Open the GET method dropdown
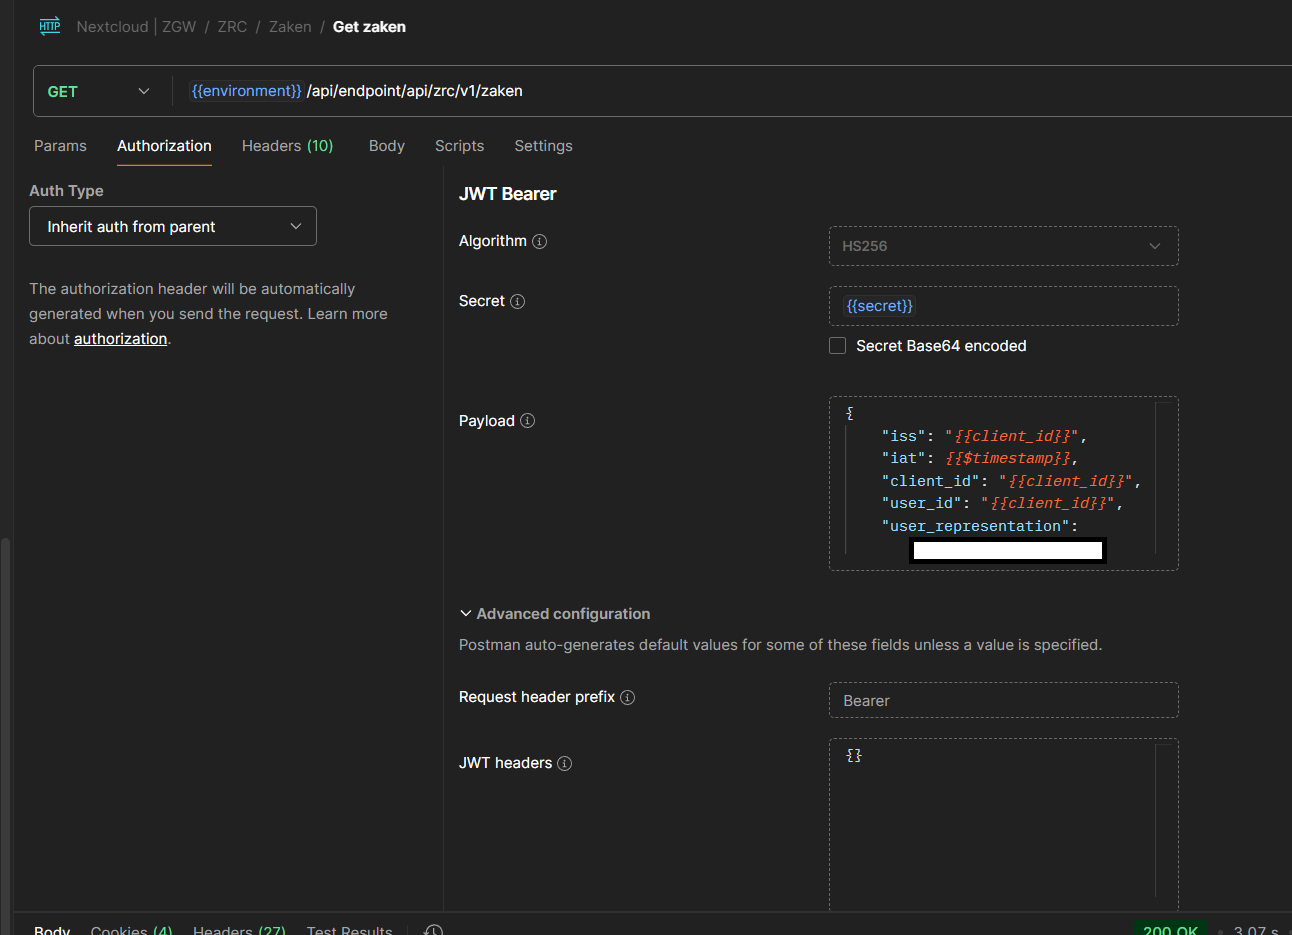Screen dimensions: 1292x935 click(x=98, y=91)
